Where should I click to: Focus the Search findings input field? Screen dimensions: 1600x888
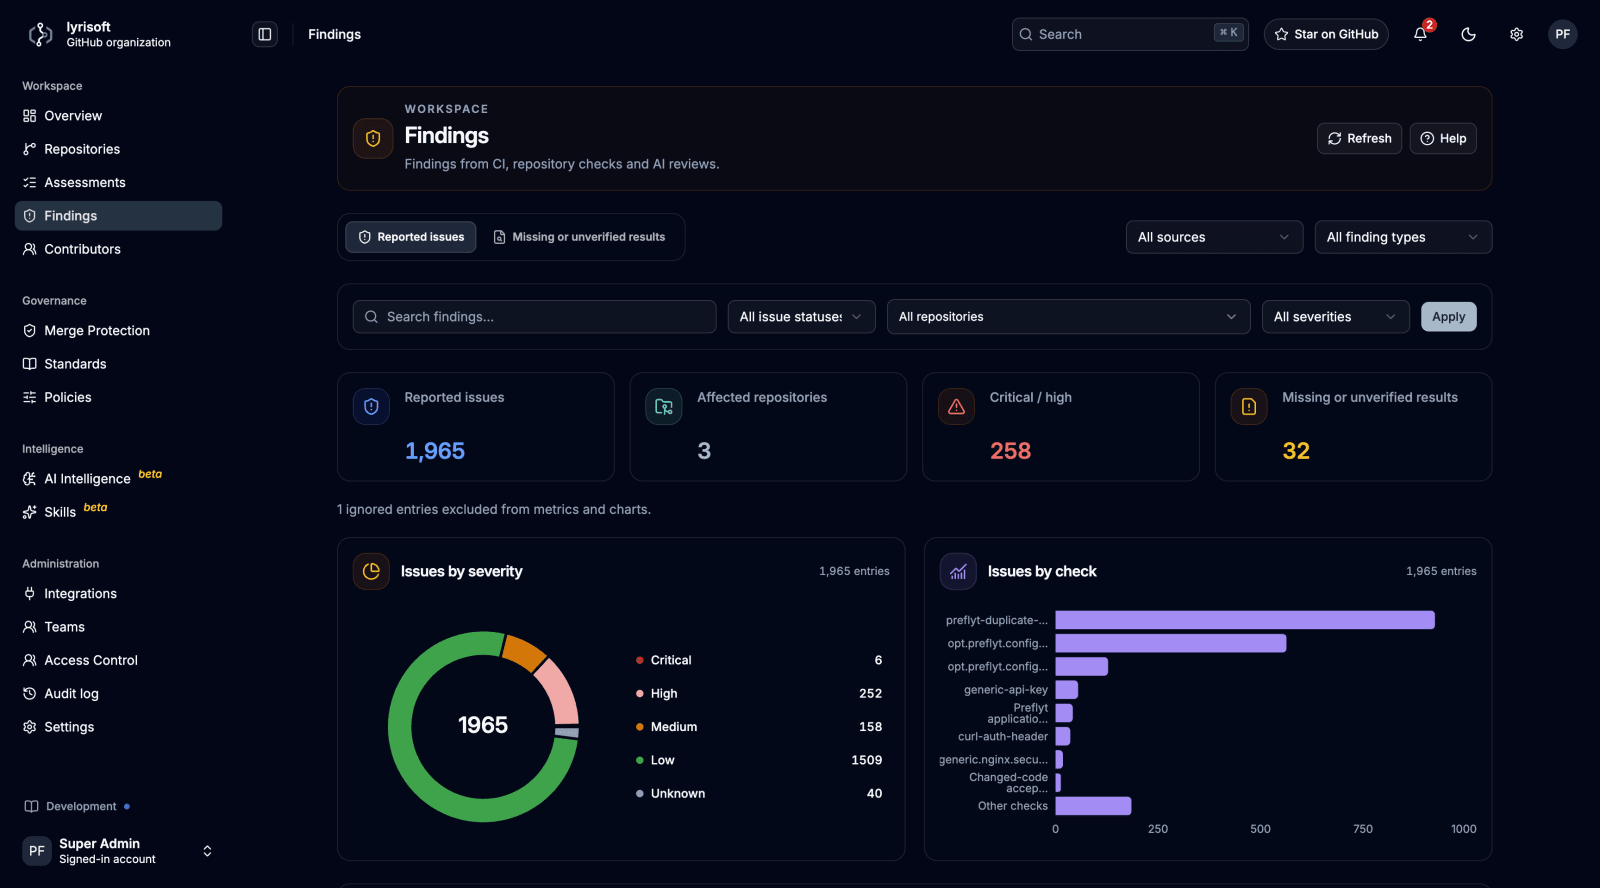click(534, 317)
